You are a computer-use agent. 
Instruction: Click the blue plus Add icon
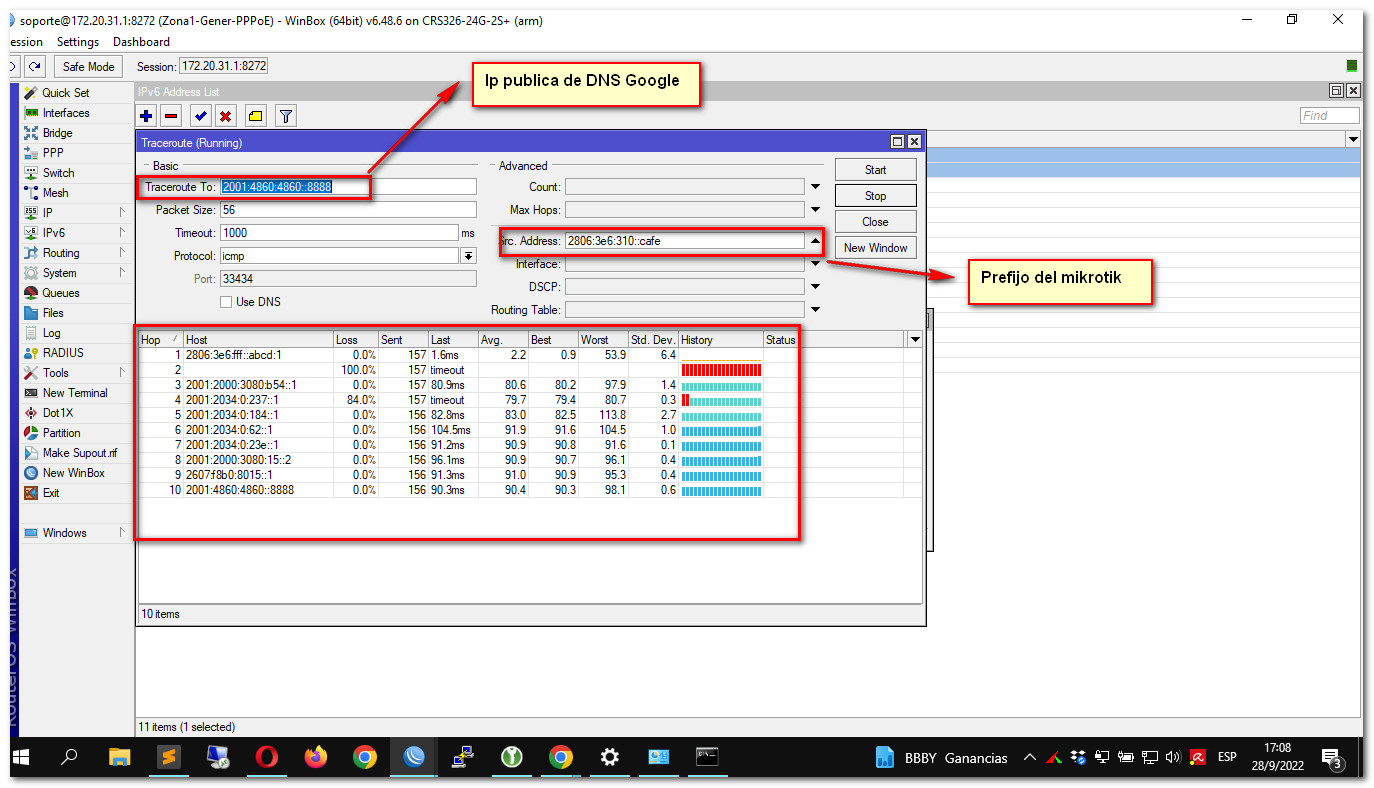[x=147, y=117]
